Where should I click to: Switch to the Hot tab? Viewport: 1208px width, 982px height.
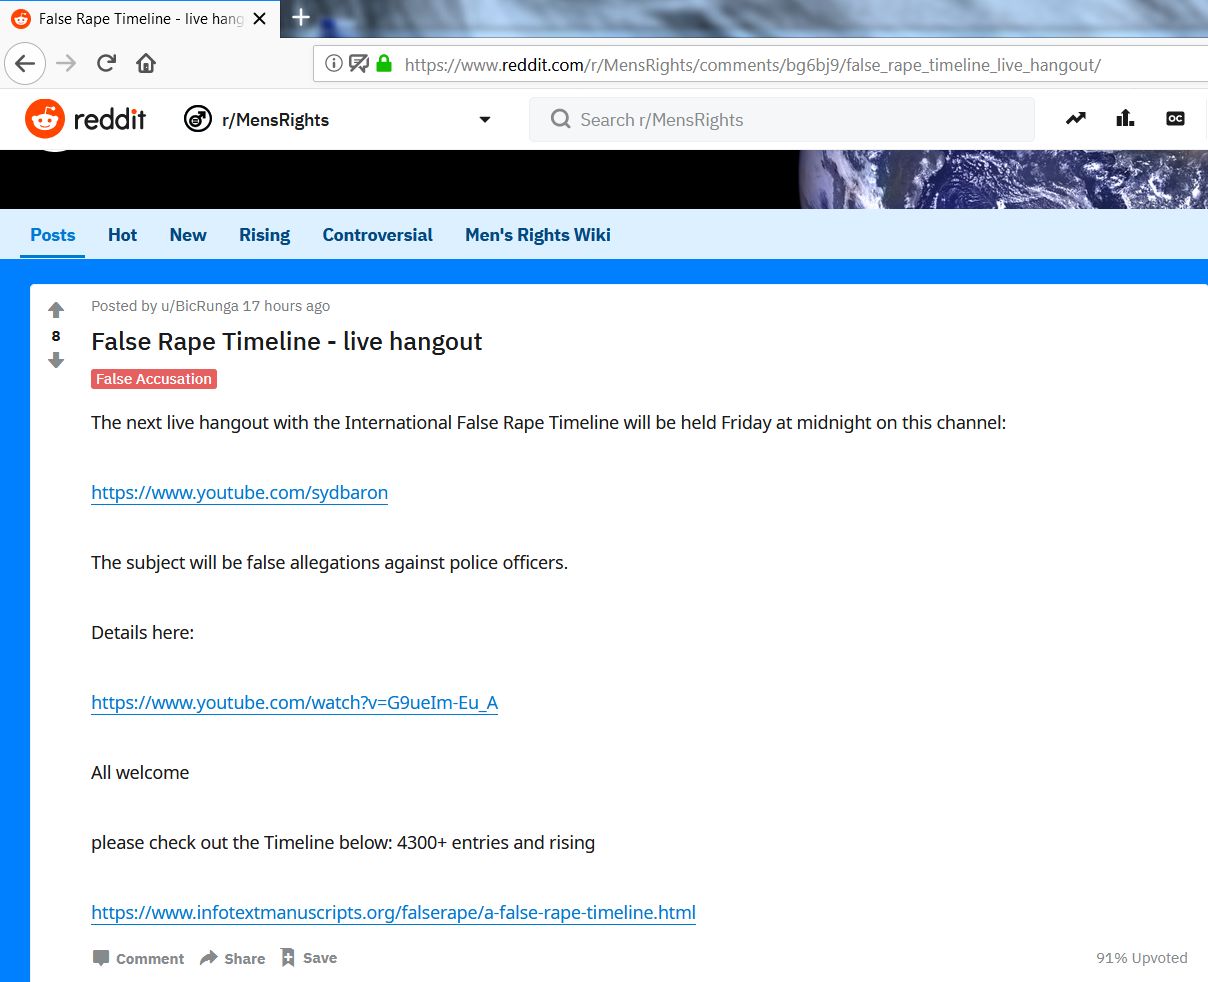[122, 235]
